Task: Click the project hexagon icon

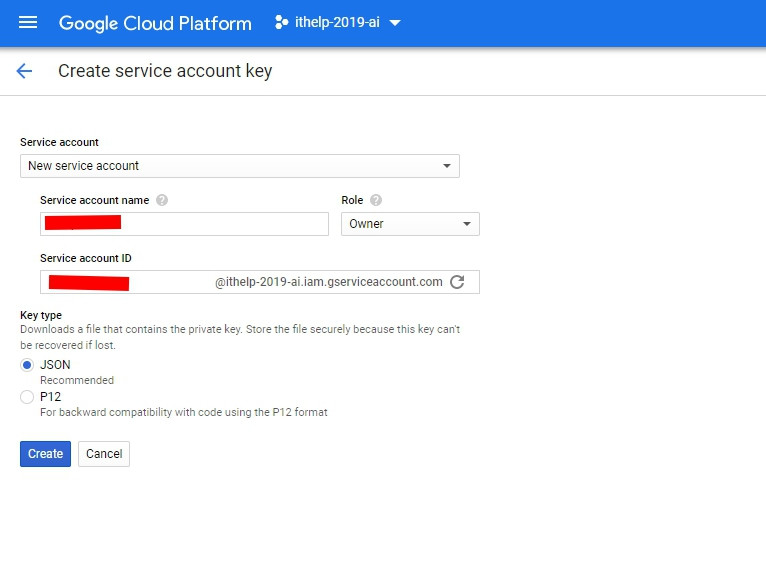Action: pyautogui.click(x=281, y=22)
